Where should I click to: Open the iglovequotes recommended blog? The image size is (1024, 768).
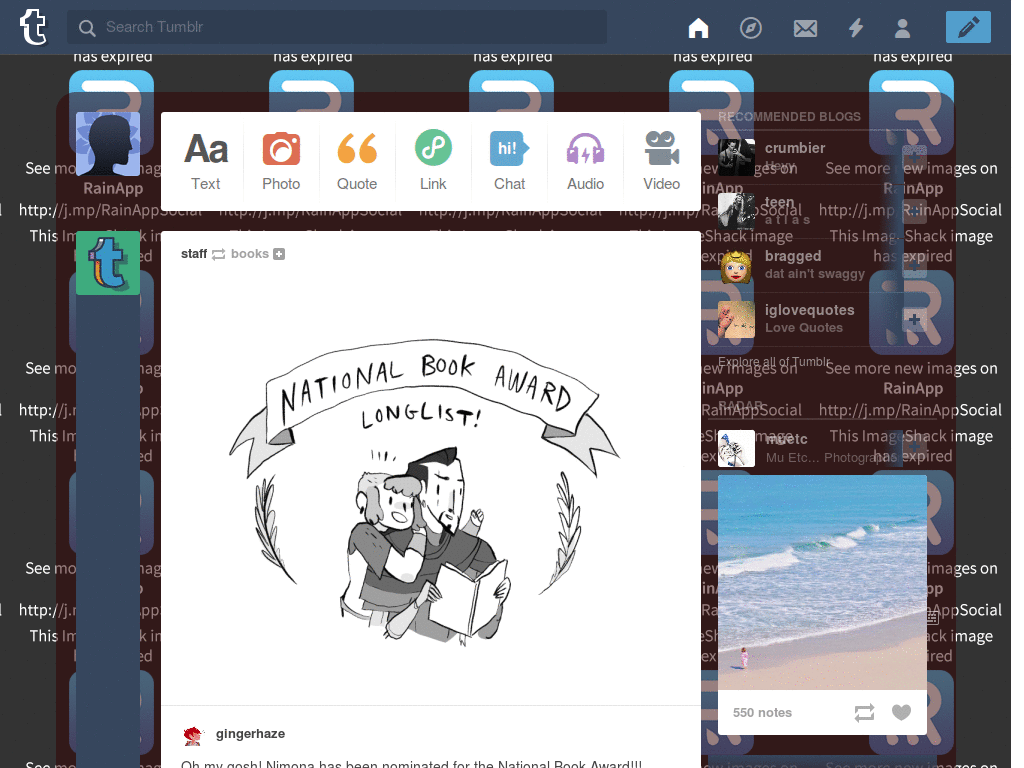coord(809,310)
